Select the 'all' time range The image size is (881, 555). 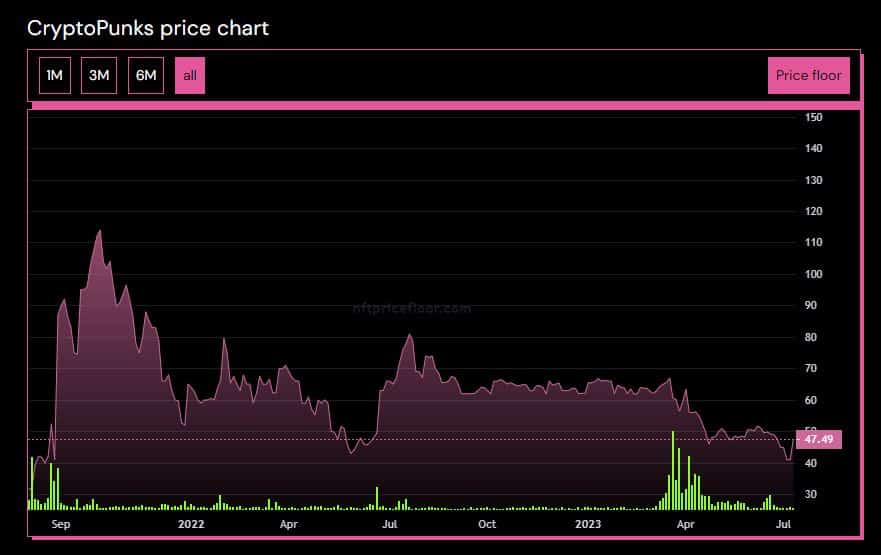(190, 75)
